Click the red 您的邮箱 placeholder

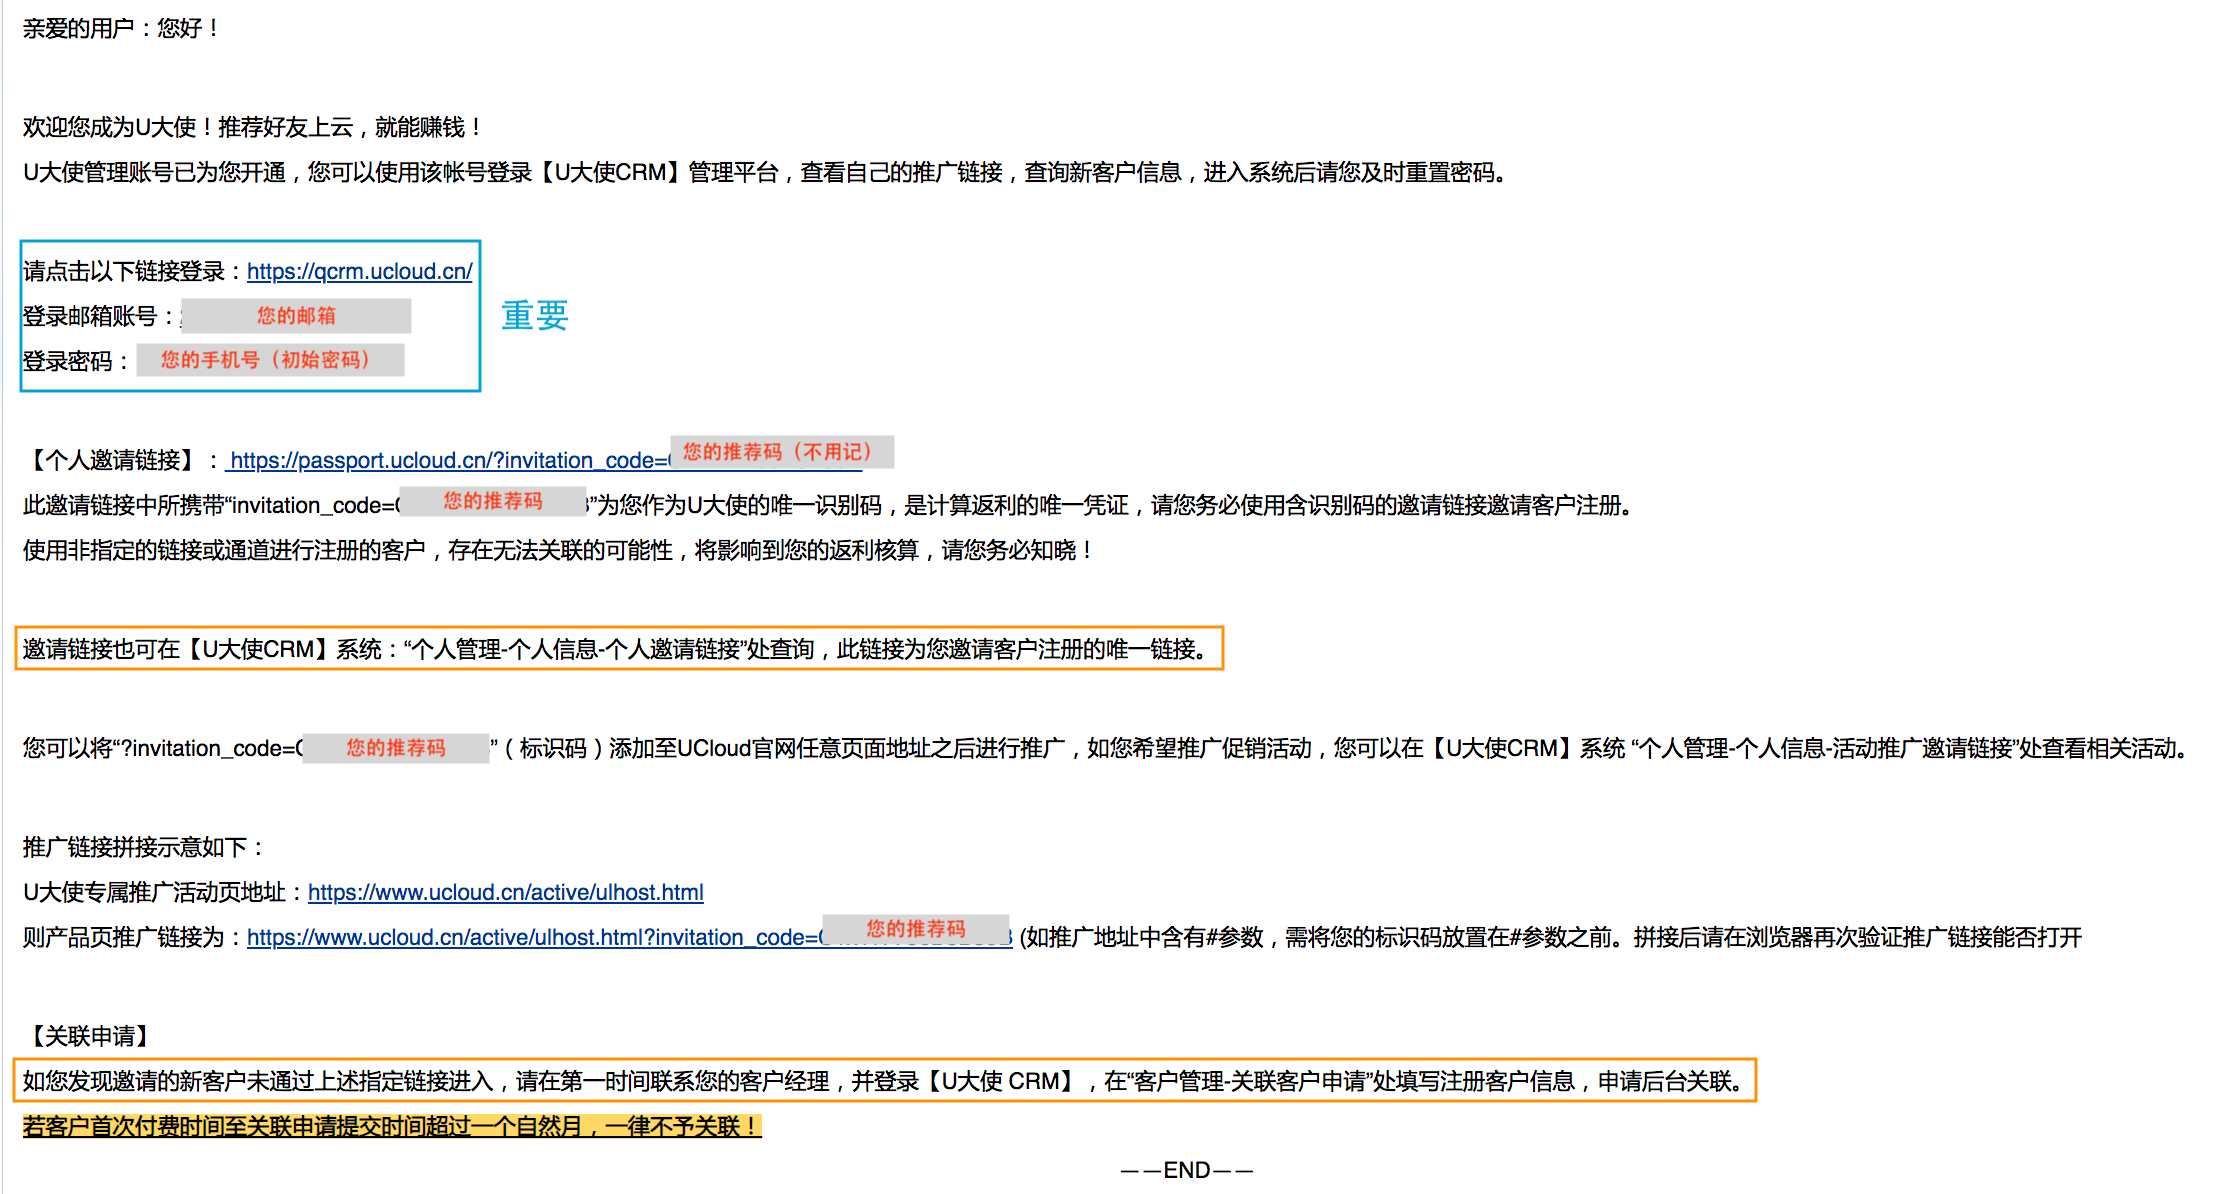click(x=296, y=316)
